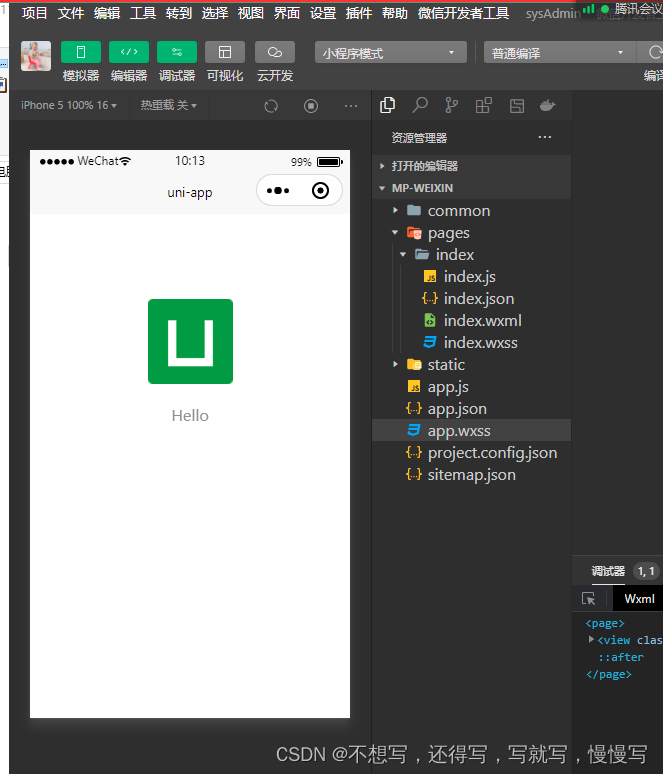This screenshot has width=663, height=774.
Task: Open the Docker whale icon
Action: [547, 105]
